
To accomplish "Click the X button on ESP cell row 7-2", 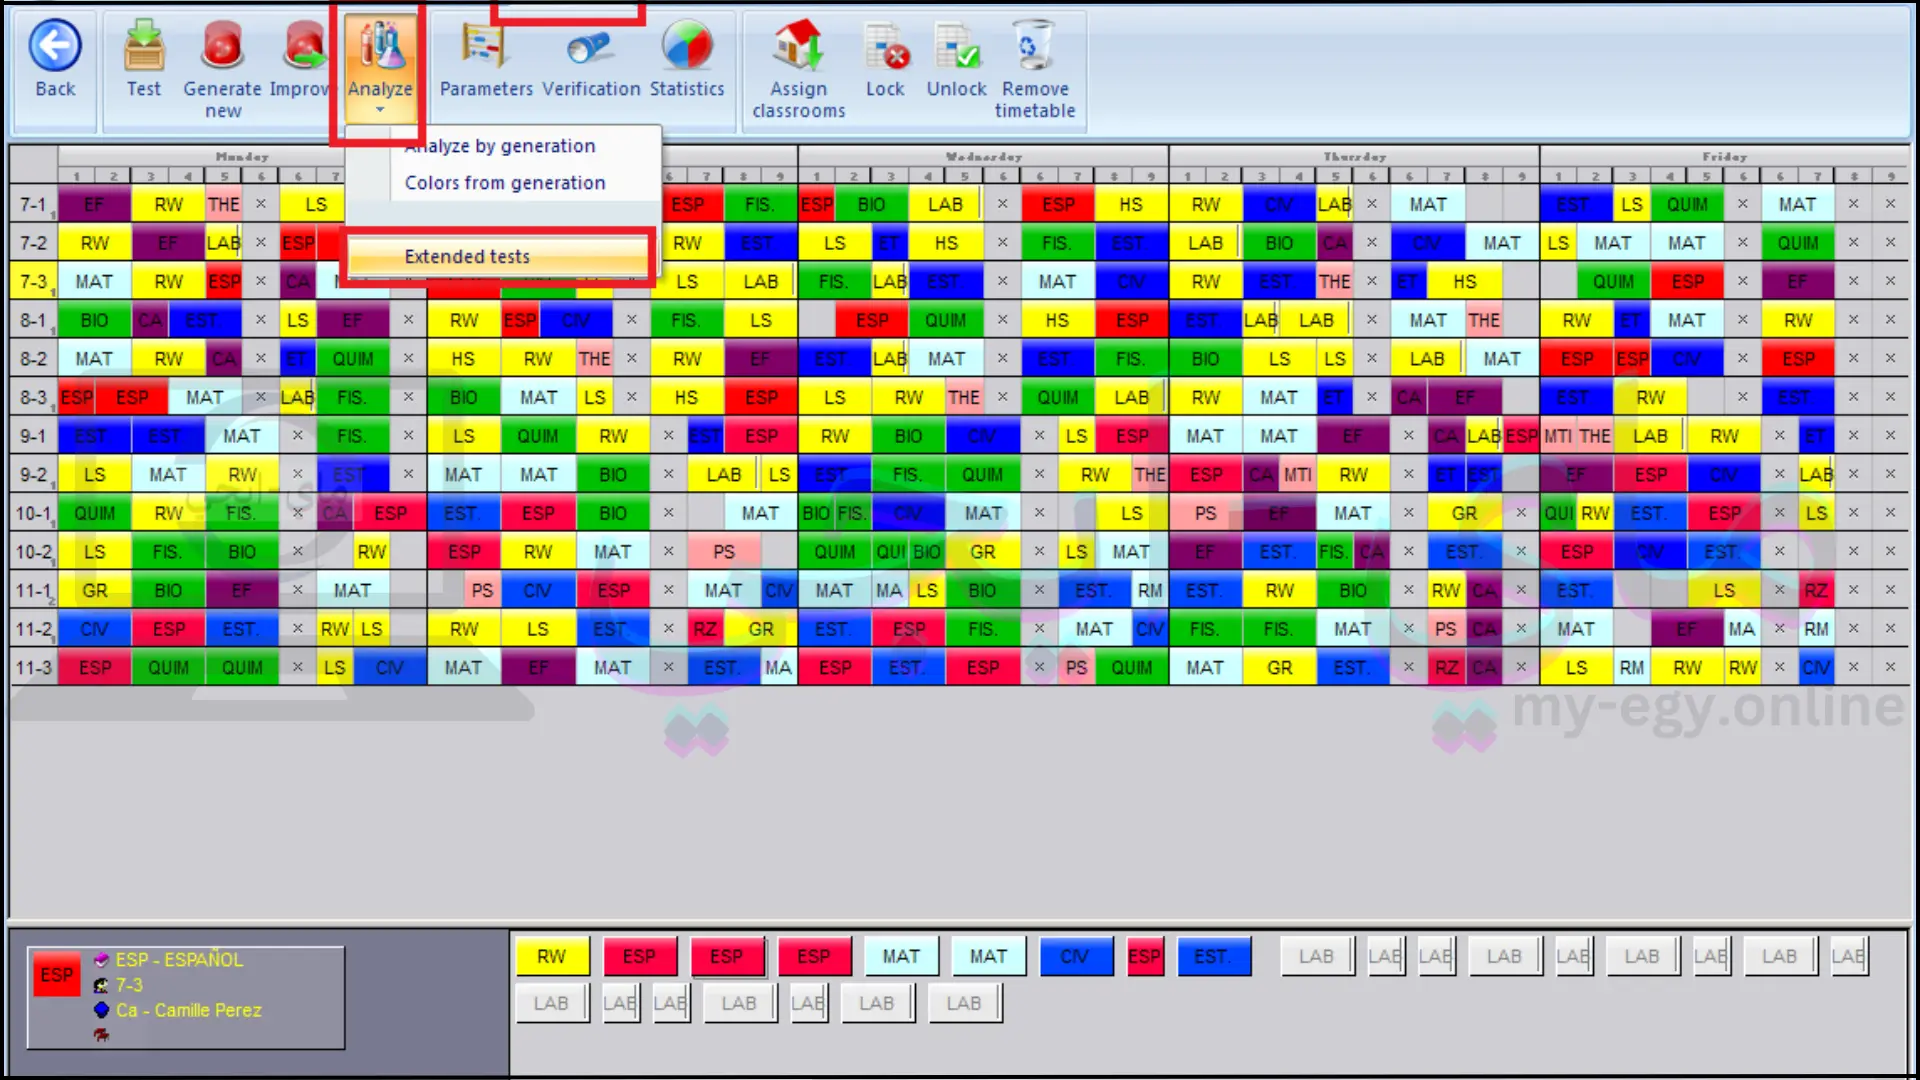I will pyautogui.click(x=261, y=243).
